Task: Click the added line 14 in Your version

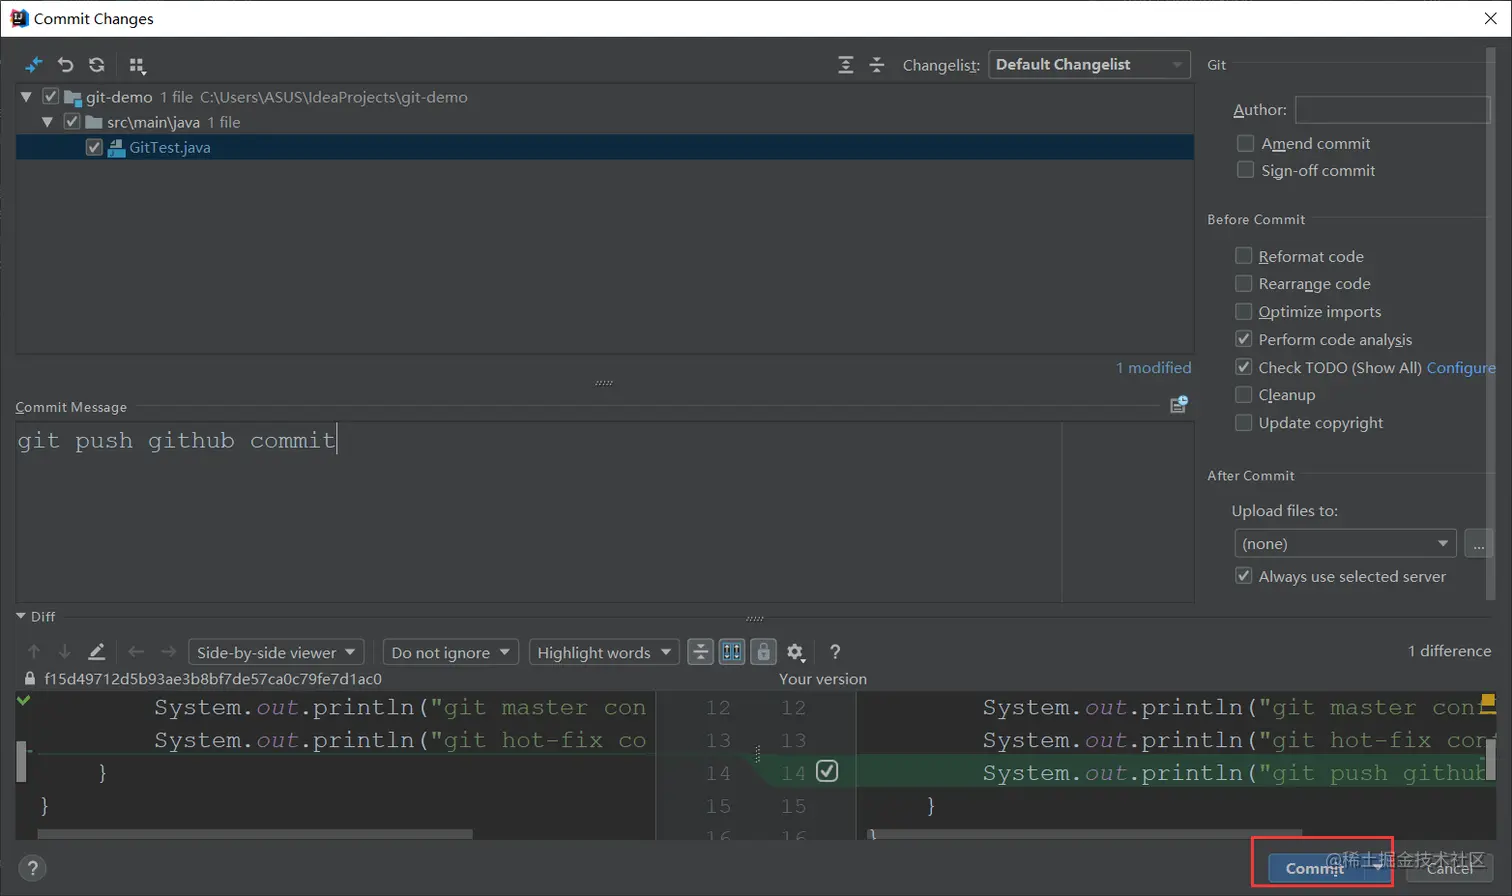Action: click(x=1176, y=772)
